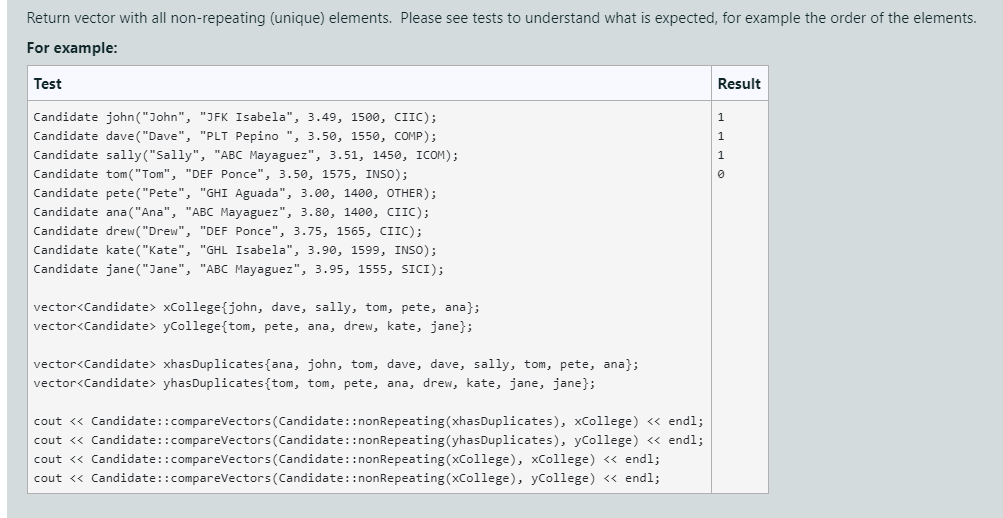Image resolution: width=1003 pixels, height=518 pixels.
Task: Click the xhasDuplicates vector definition line
Action: [336, 364]
